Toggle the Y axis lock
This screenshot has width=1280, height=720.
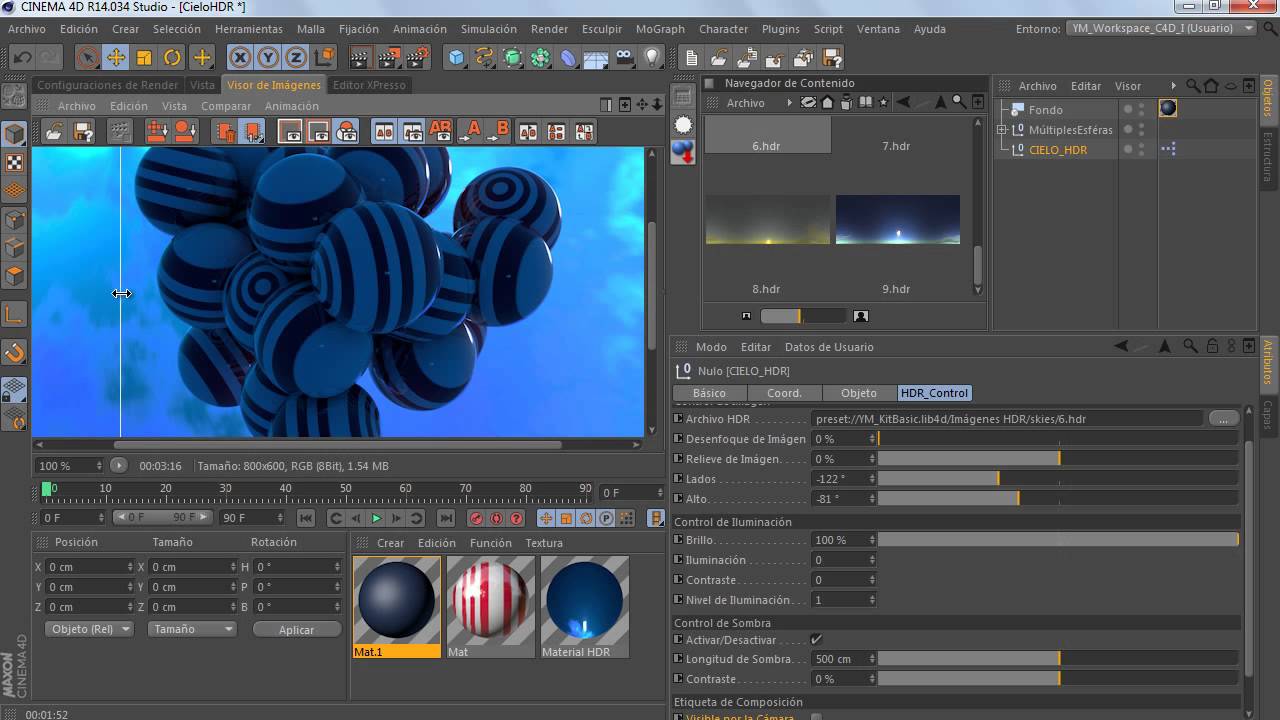[x=268, y=57]
